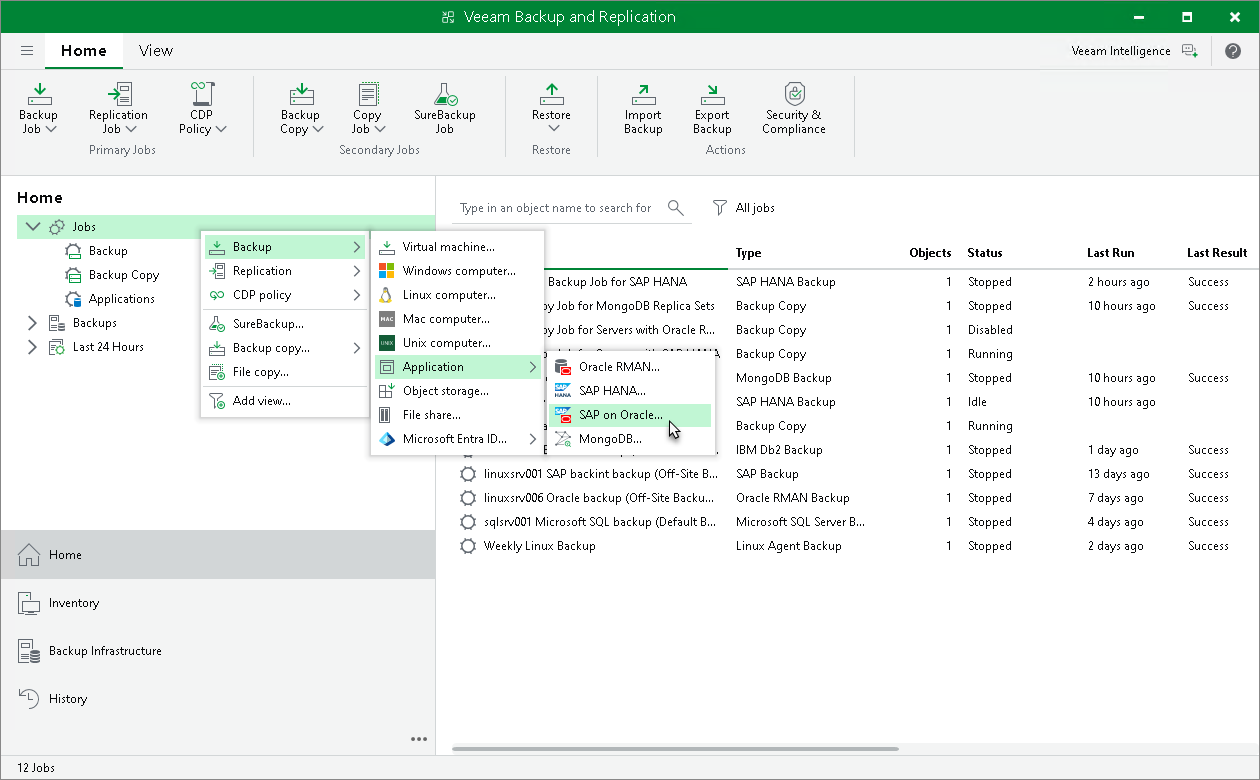The width and height of the screenshot is (1260, 780).
Task: Open the Backup context submenu
Action: [285, 247]
